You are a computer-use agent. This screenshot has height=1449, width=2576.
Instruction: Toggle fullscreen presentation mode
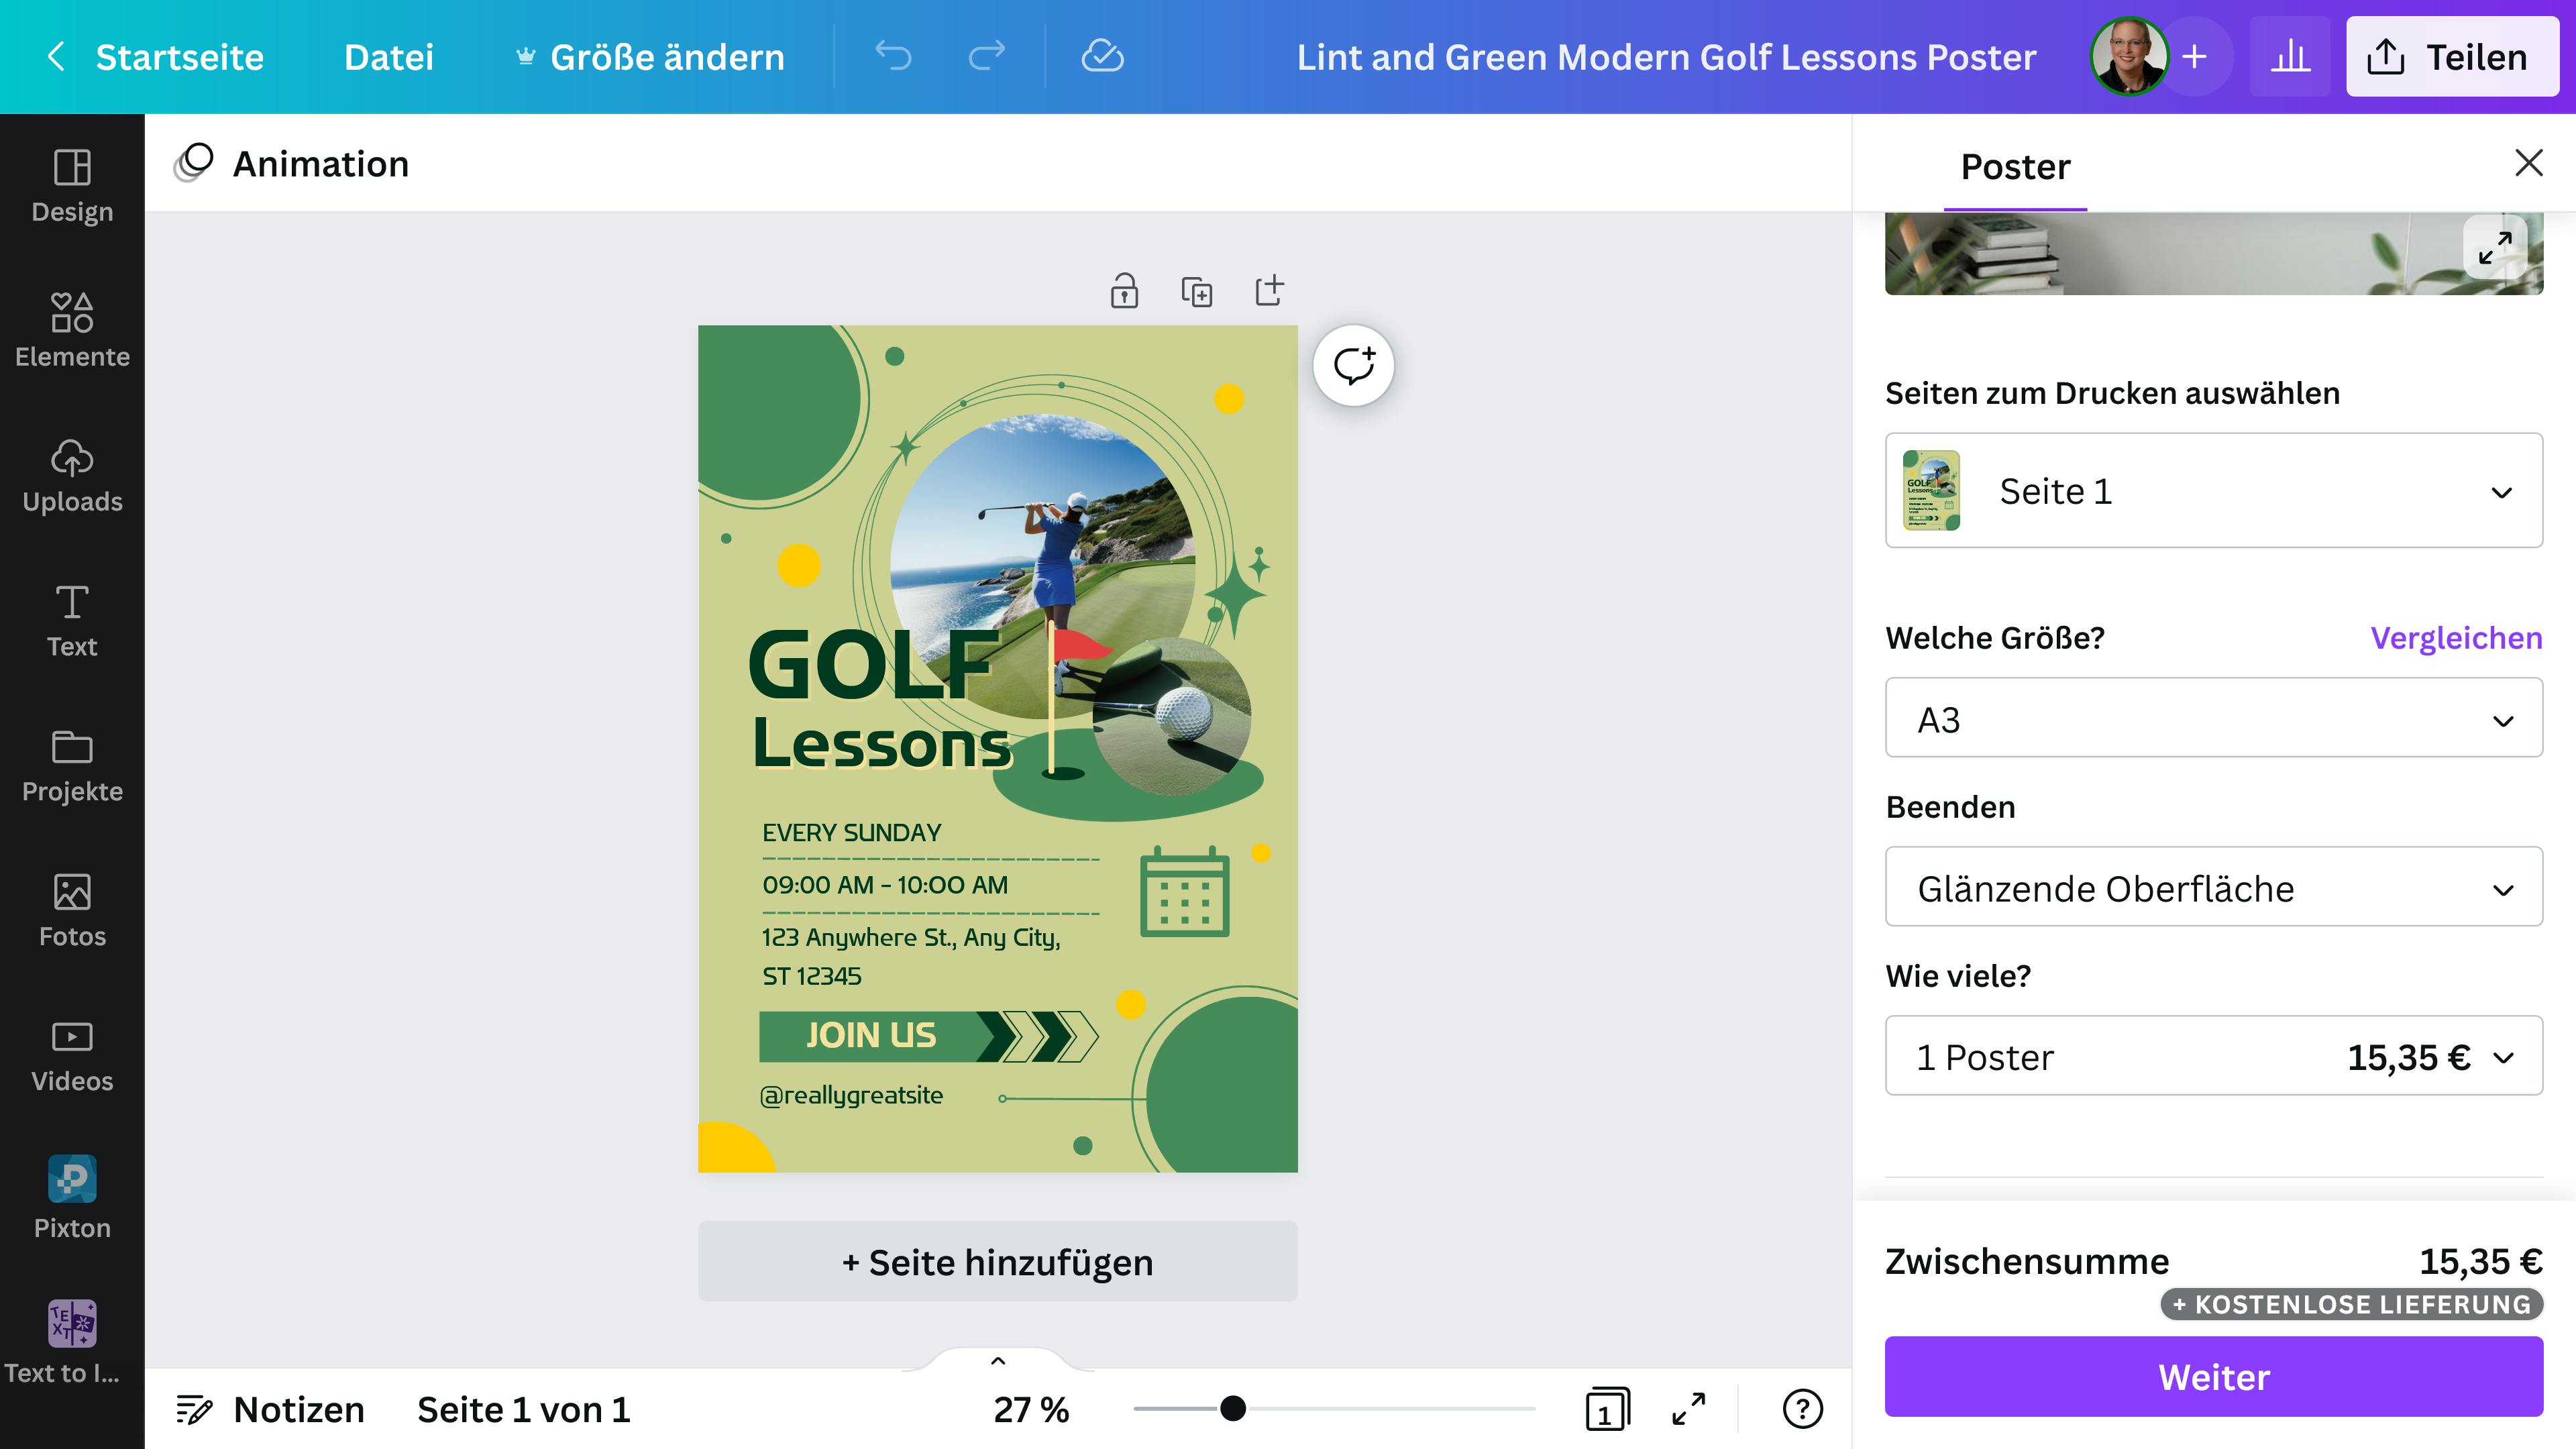(1689, 1409)
